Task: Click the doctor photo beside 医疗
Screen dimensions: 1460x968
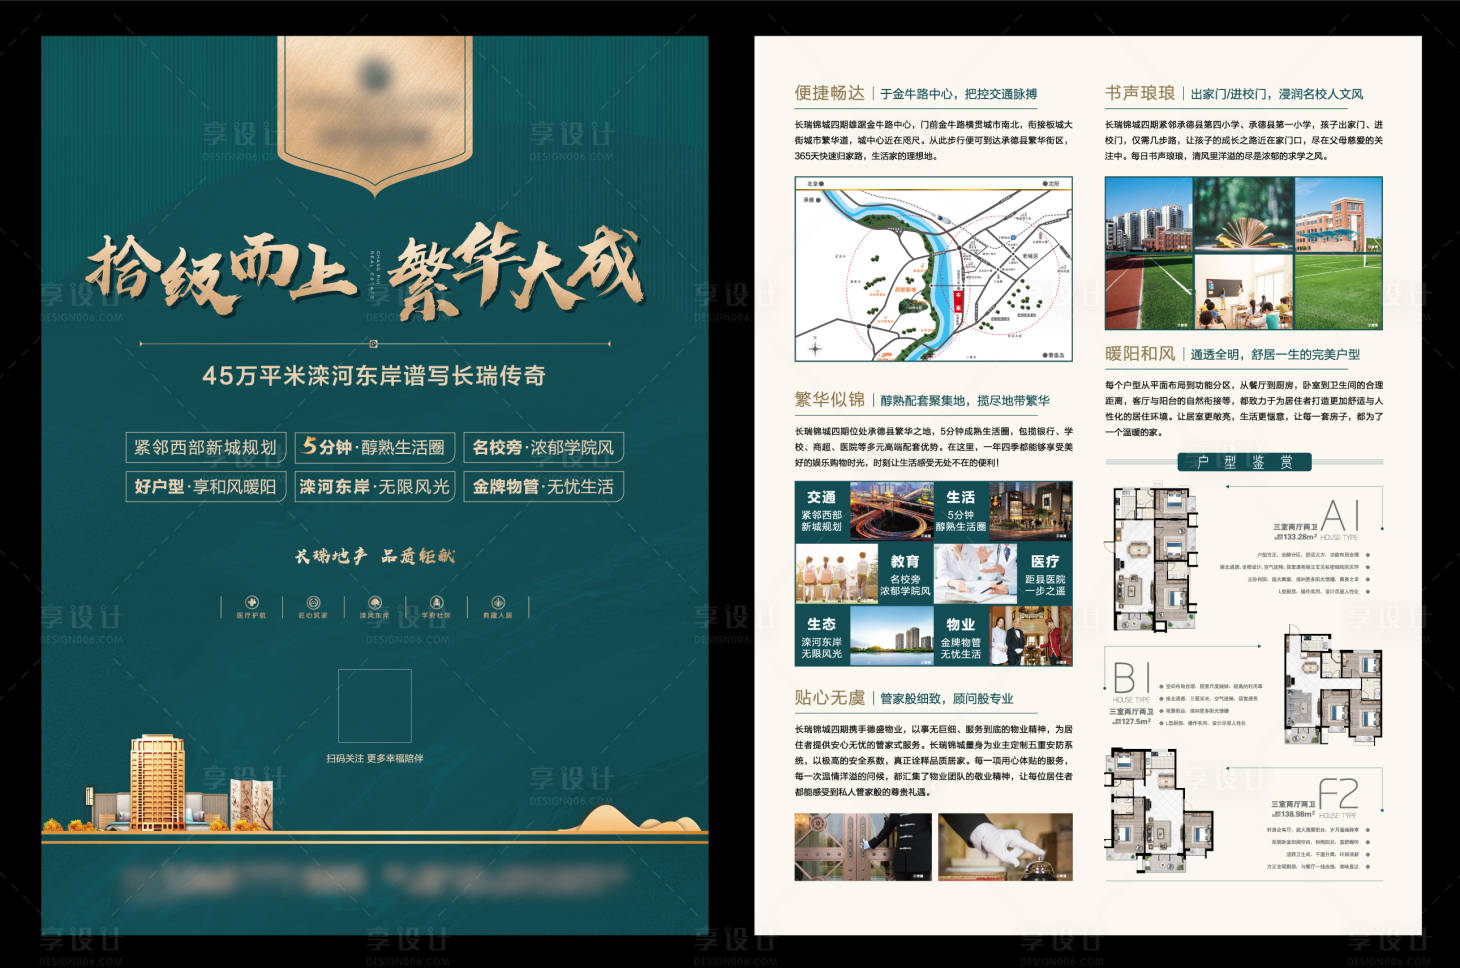Action: (975, 573)
